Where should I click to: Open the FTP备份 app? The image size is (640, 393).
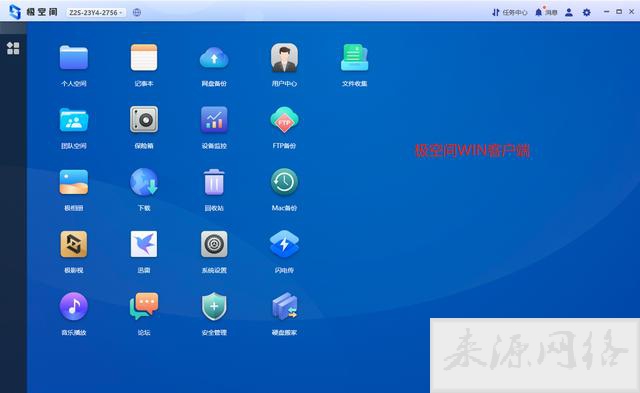284,120
